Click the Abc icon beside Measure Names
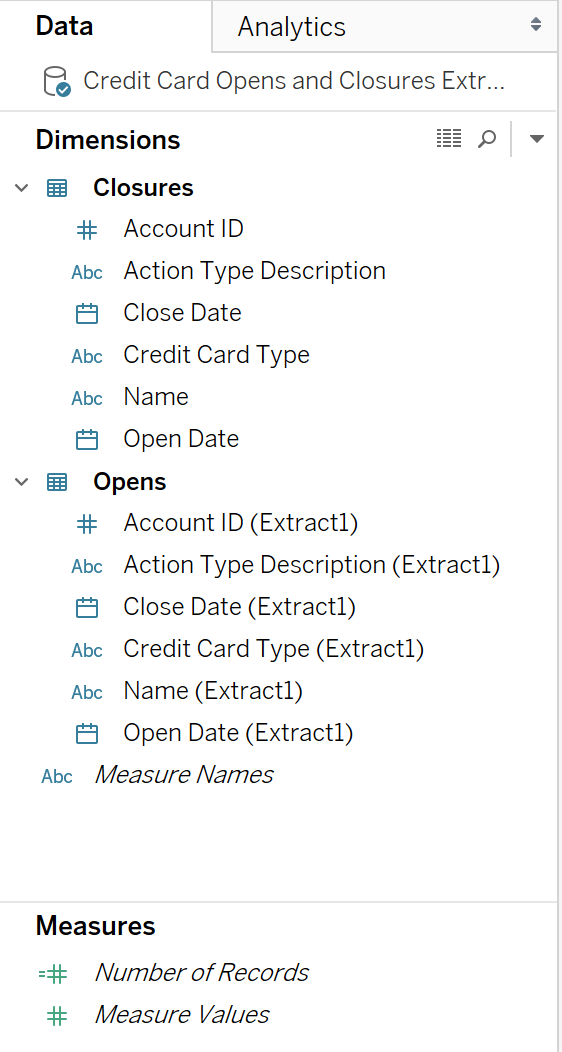The height and width of the screenshot is (1052, 562). tap(57, 776)
